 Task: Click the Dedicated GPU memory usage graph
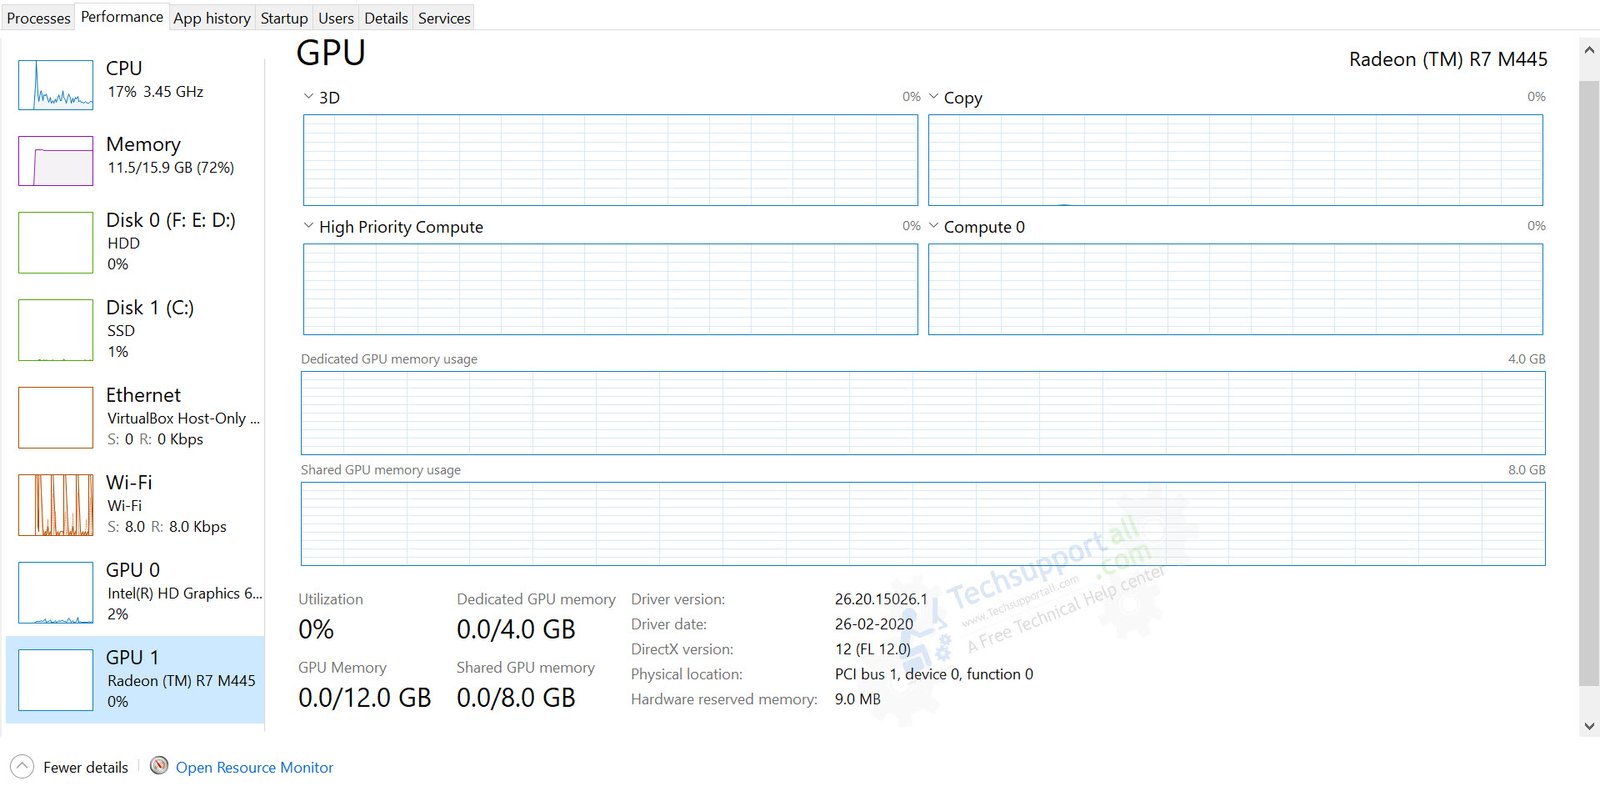click(x=923, y=413)
